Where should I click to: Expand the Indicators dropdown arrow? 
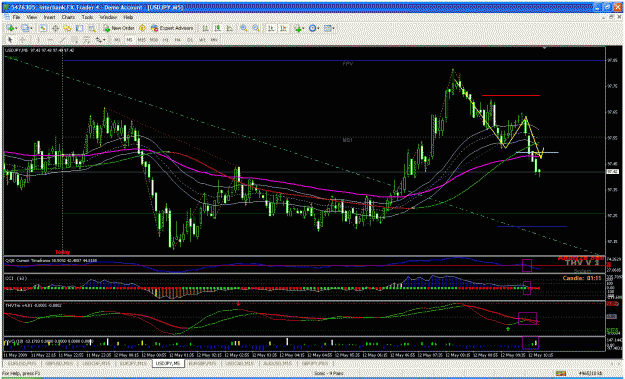304,28
